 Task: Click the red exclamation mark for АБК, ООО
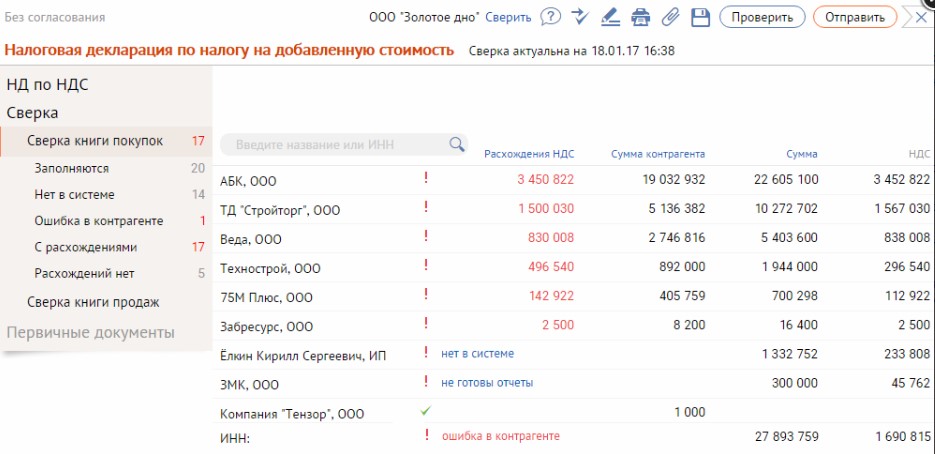(426, 178)
